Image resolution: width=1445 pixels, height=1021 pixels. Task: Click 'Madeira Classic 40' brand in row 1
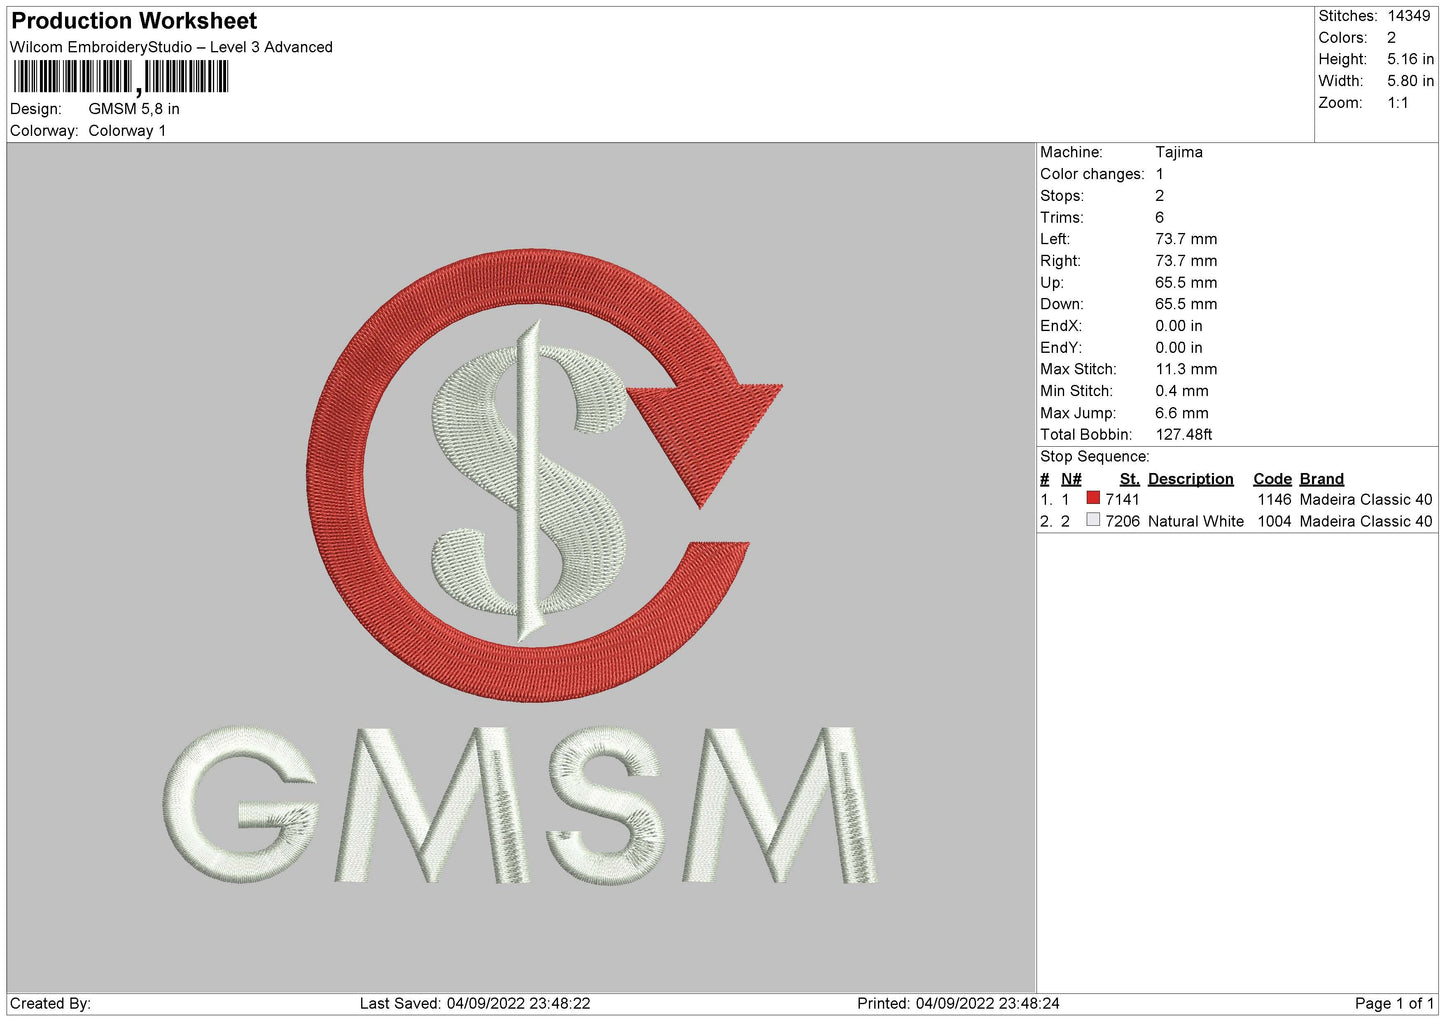1366,500
